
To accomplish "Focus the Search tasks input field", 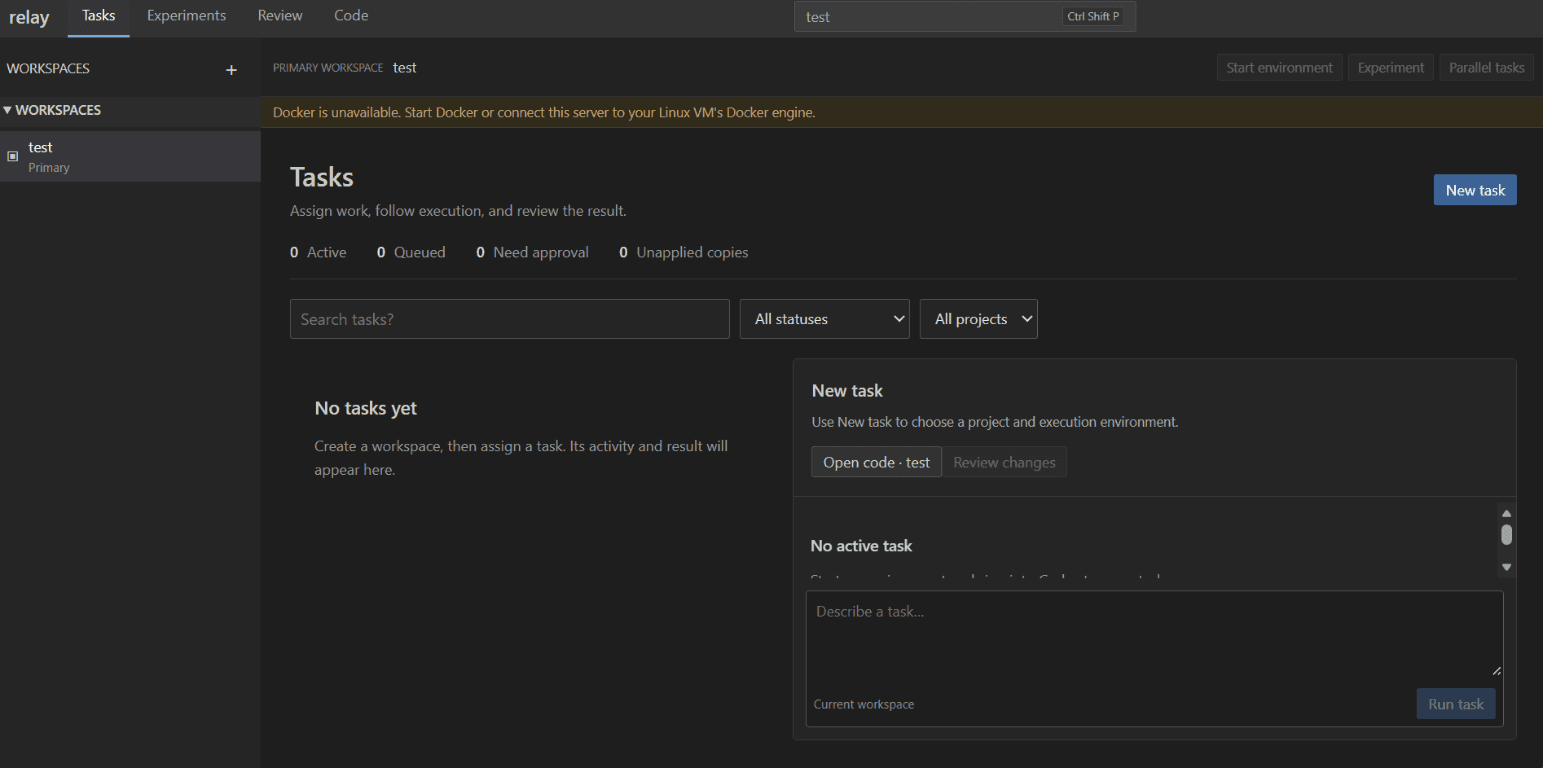I will click(510, 319).
